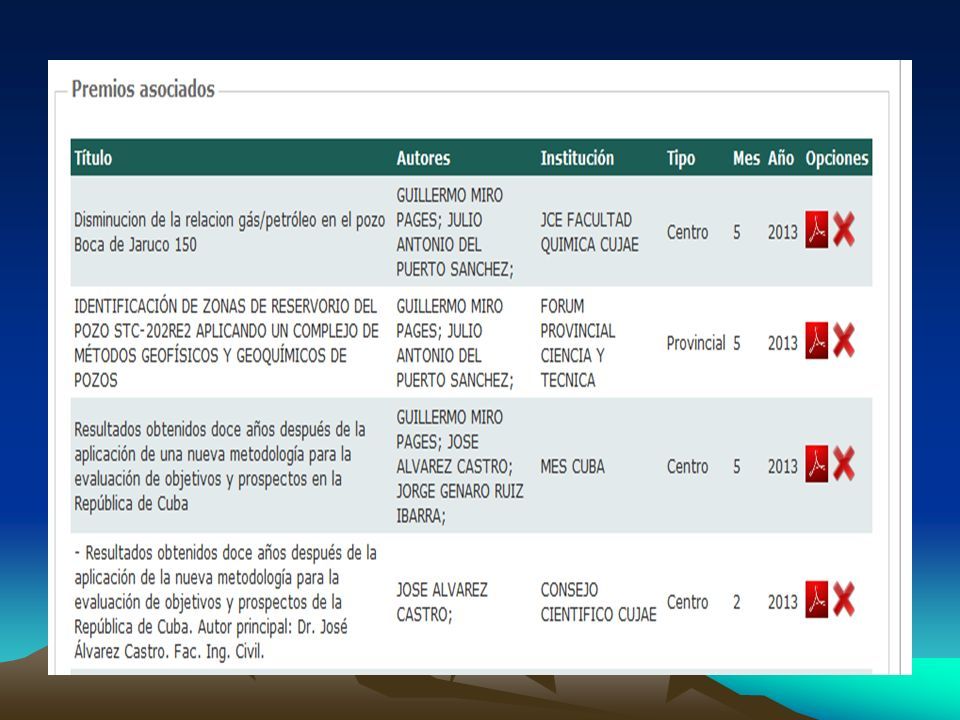Select month '5' in FORUM PROVINCIAL row
The width and height of the screenshot is (960, 720).
[737, 343]
